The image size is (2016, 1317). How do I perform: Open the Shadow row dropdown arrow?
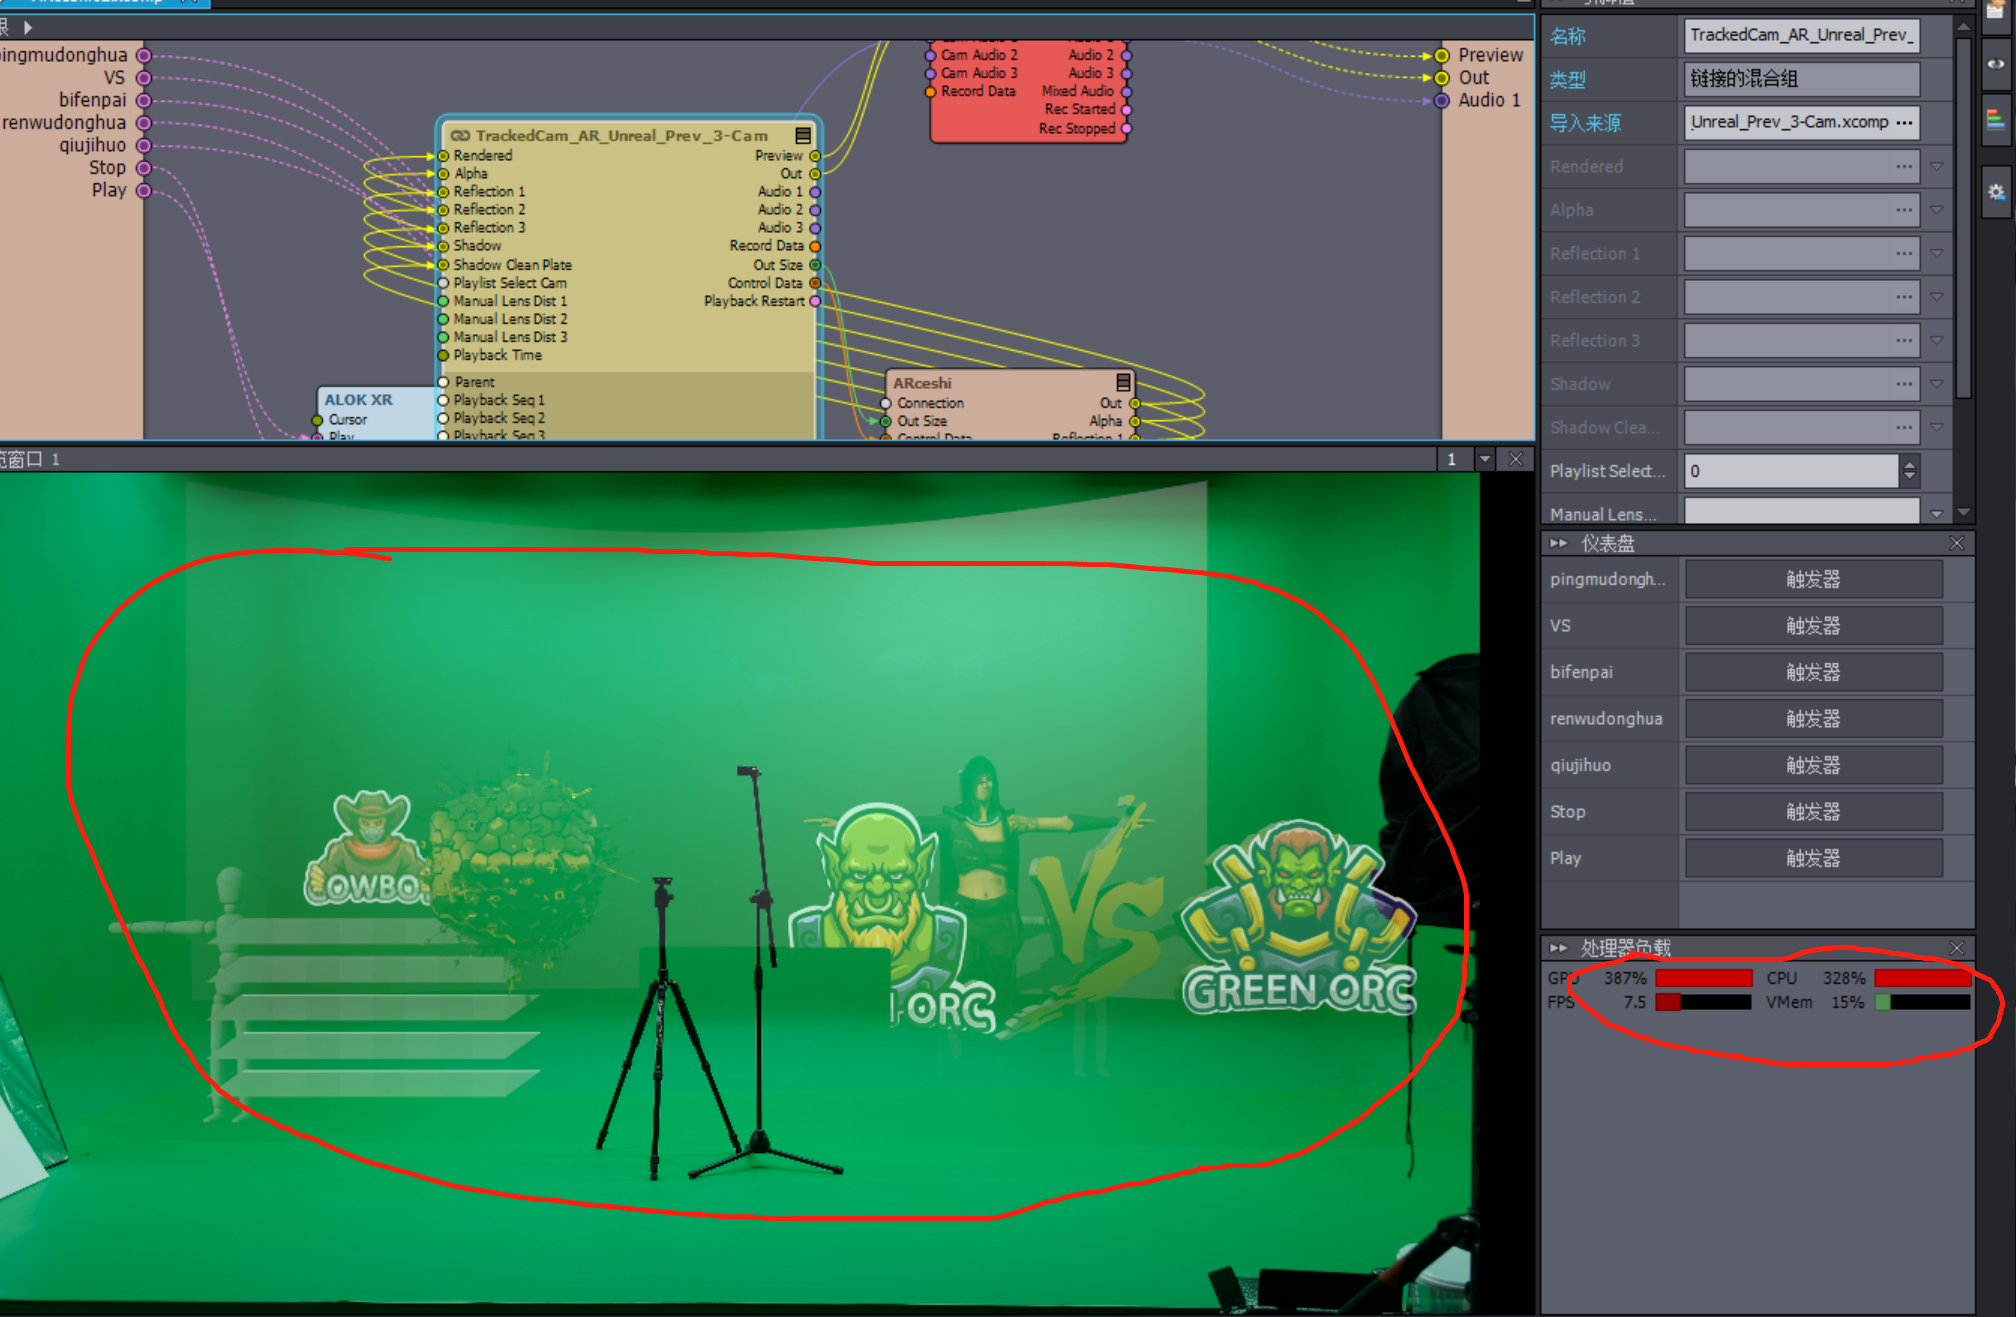click(1937, 384)
